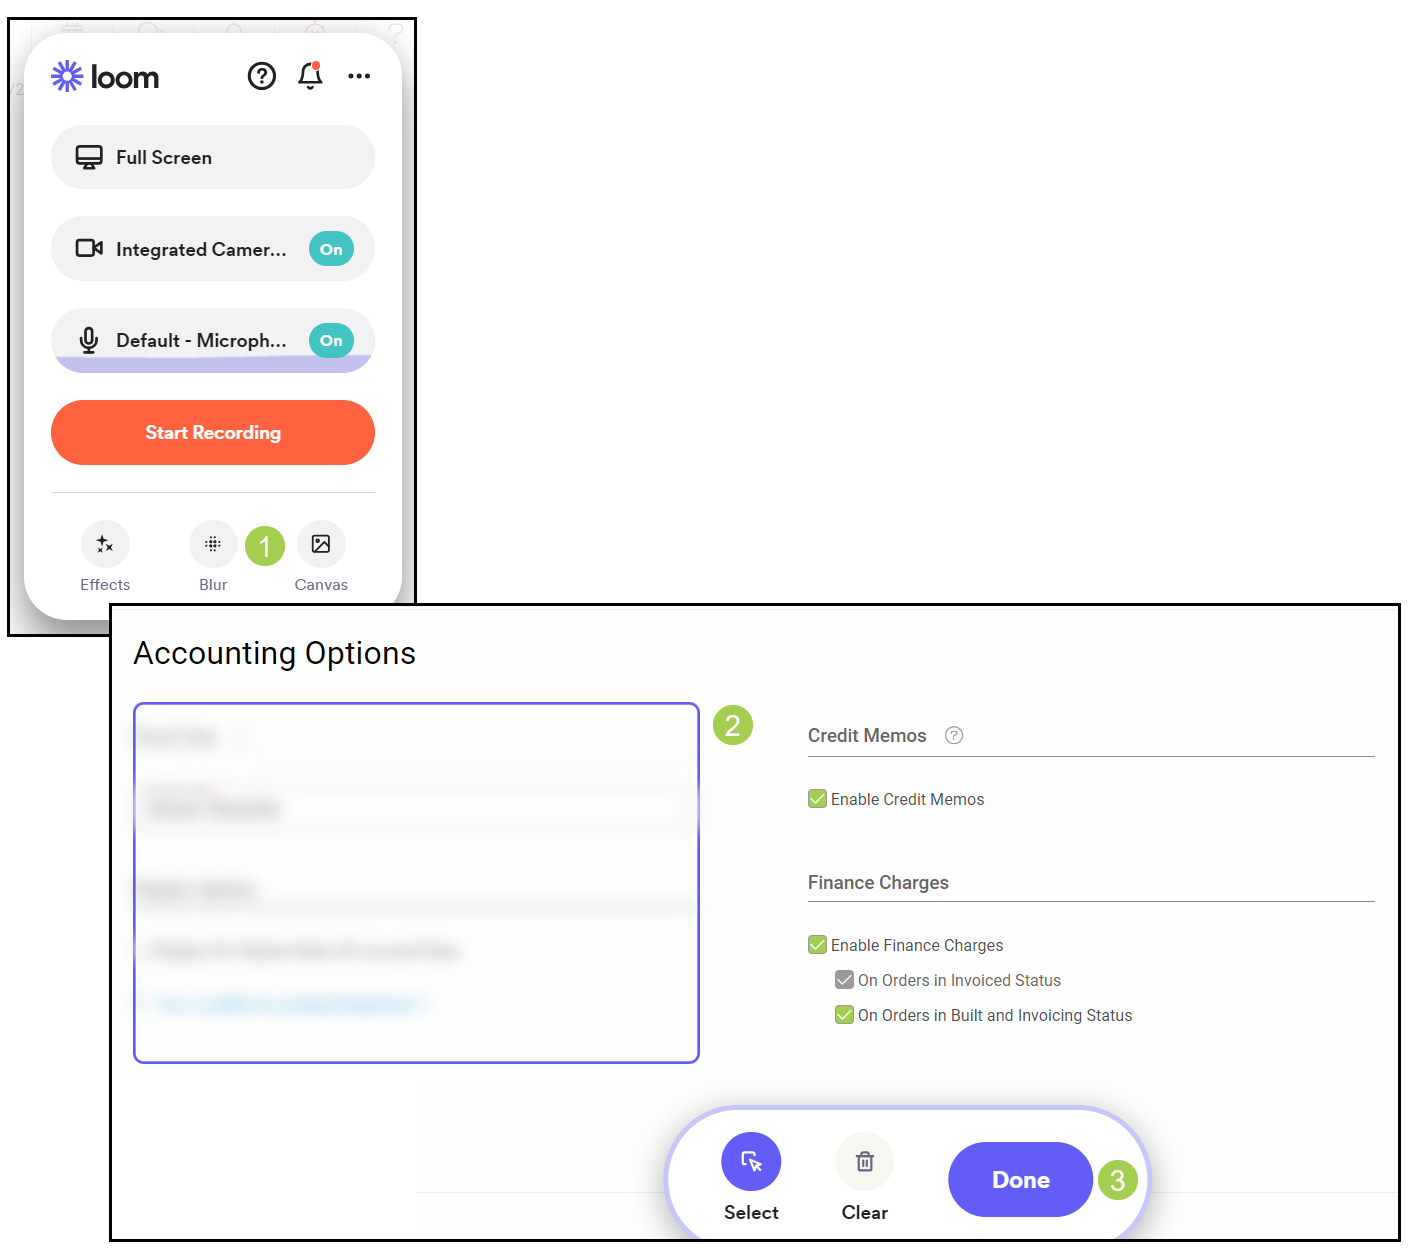Open the Full Screen recording mode selector

tap(213, 157)
